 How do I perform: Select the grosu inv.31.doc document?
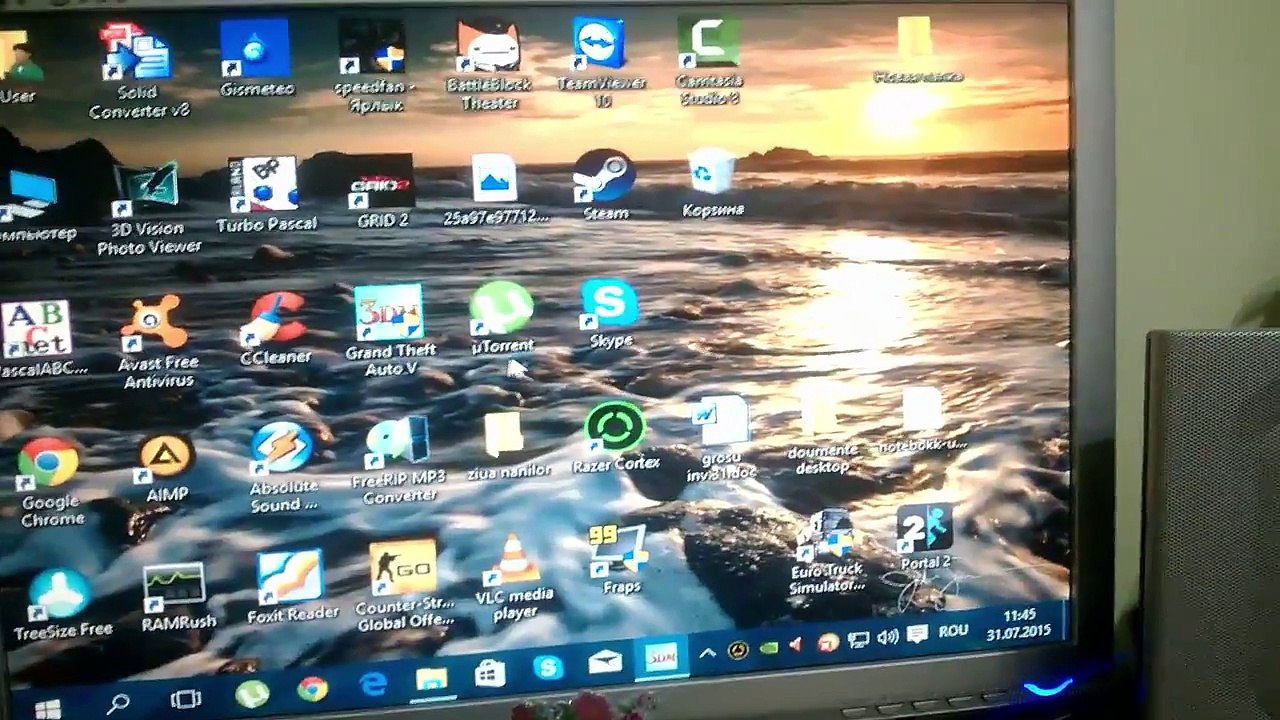click(721, 438)
